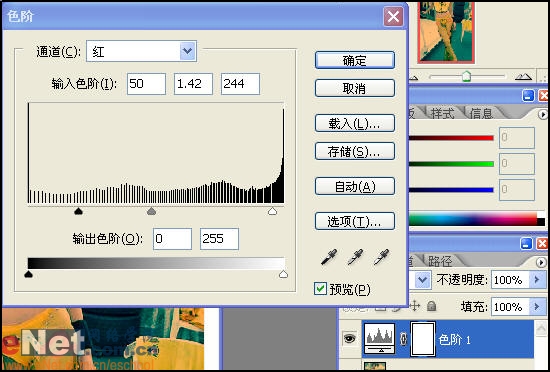Click the link icon on 色阶 1 layer
The image size is (550, 372).
coord(403,339)
